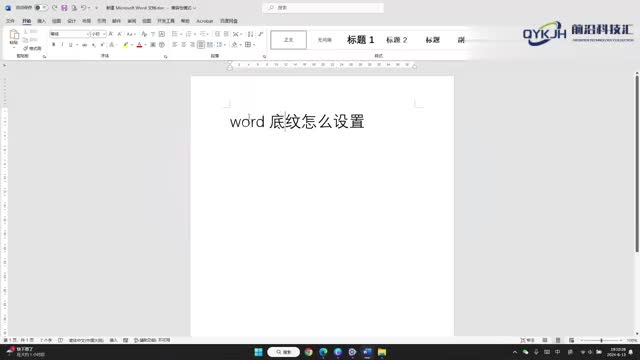Open the multilevel list icon
The image size is (640, 360).
[202, 34]
